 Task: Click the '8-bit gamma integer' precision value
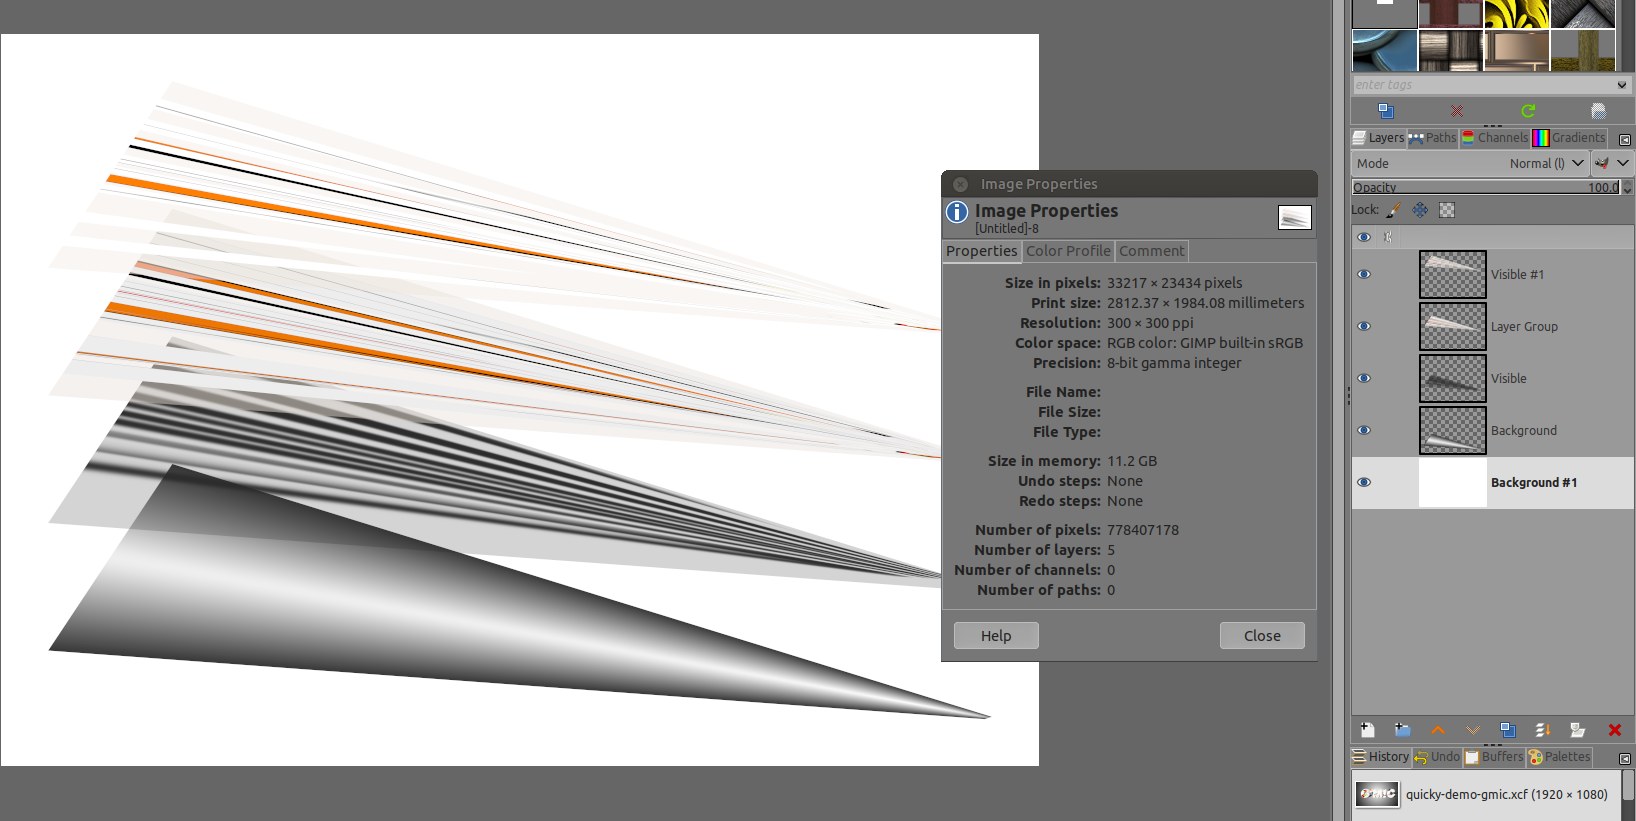(x=1174, y=363)
